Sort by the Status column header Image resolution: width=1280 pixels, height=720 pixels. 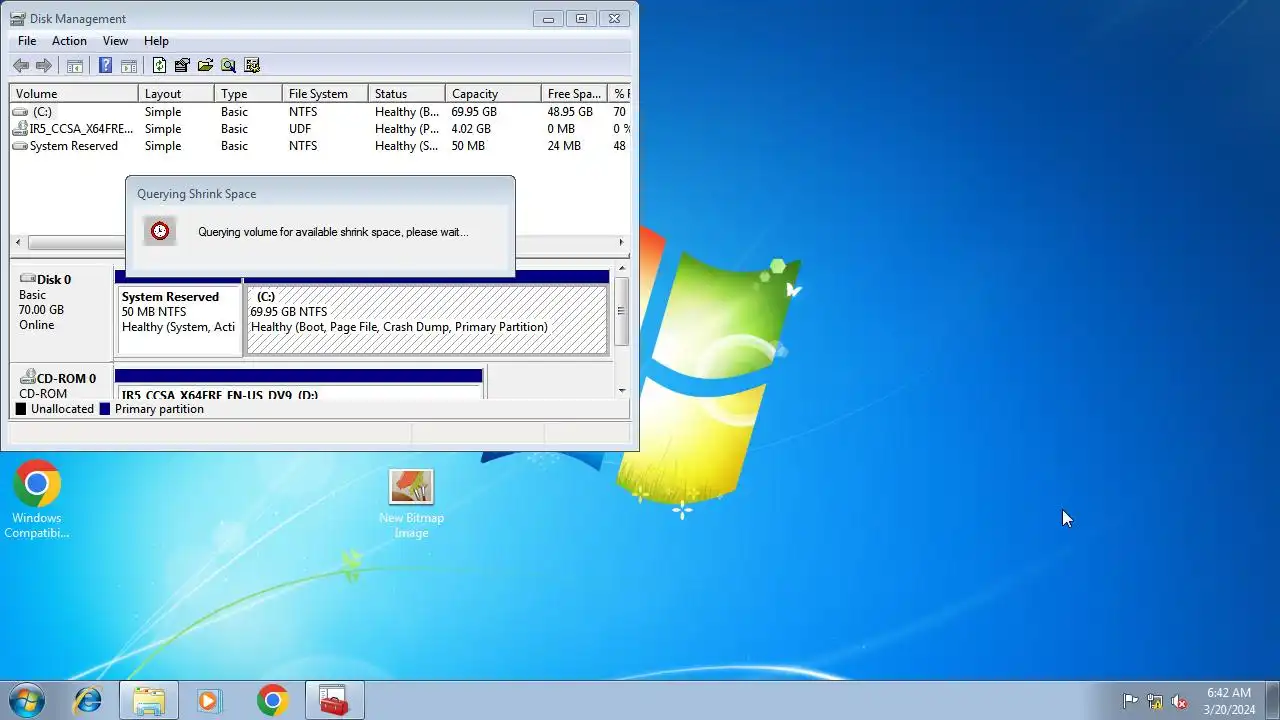point(406,94)
